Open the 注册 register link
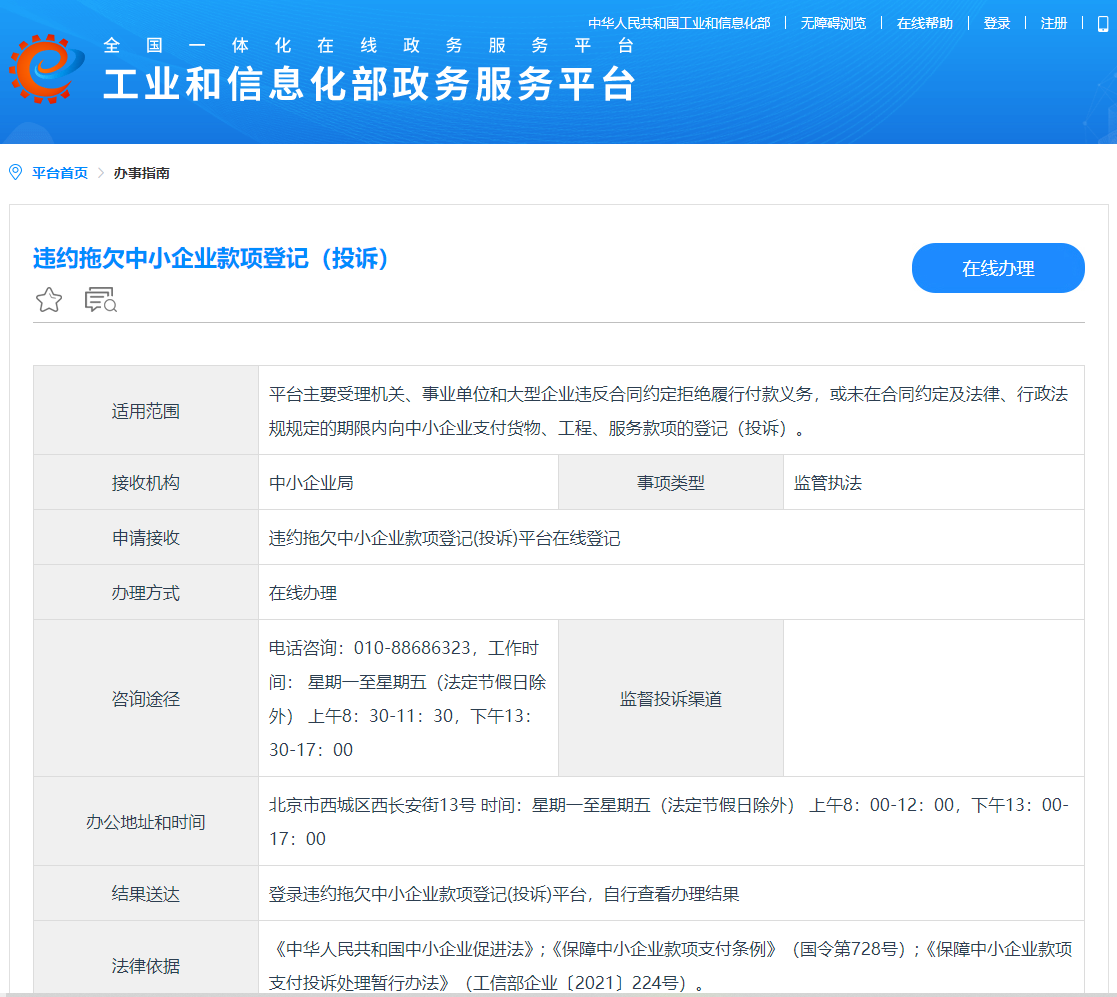 pos(1053,23)
